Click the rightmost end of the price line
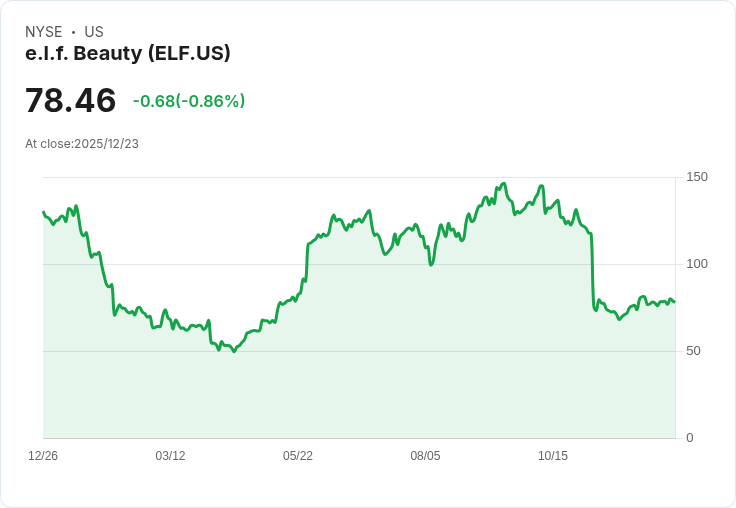The width and height of the screenshot is (736, 508). coord(675,301)
